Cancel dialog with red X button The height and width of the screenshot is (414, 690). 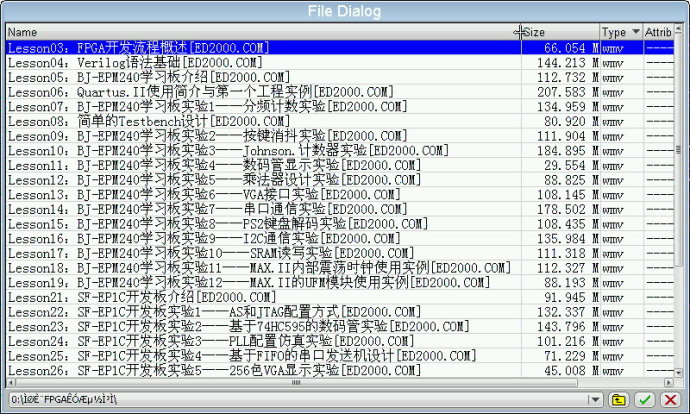pos(671,399)
